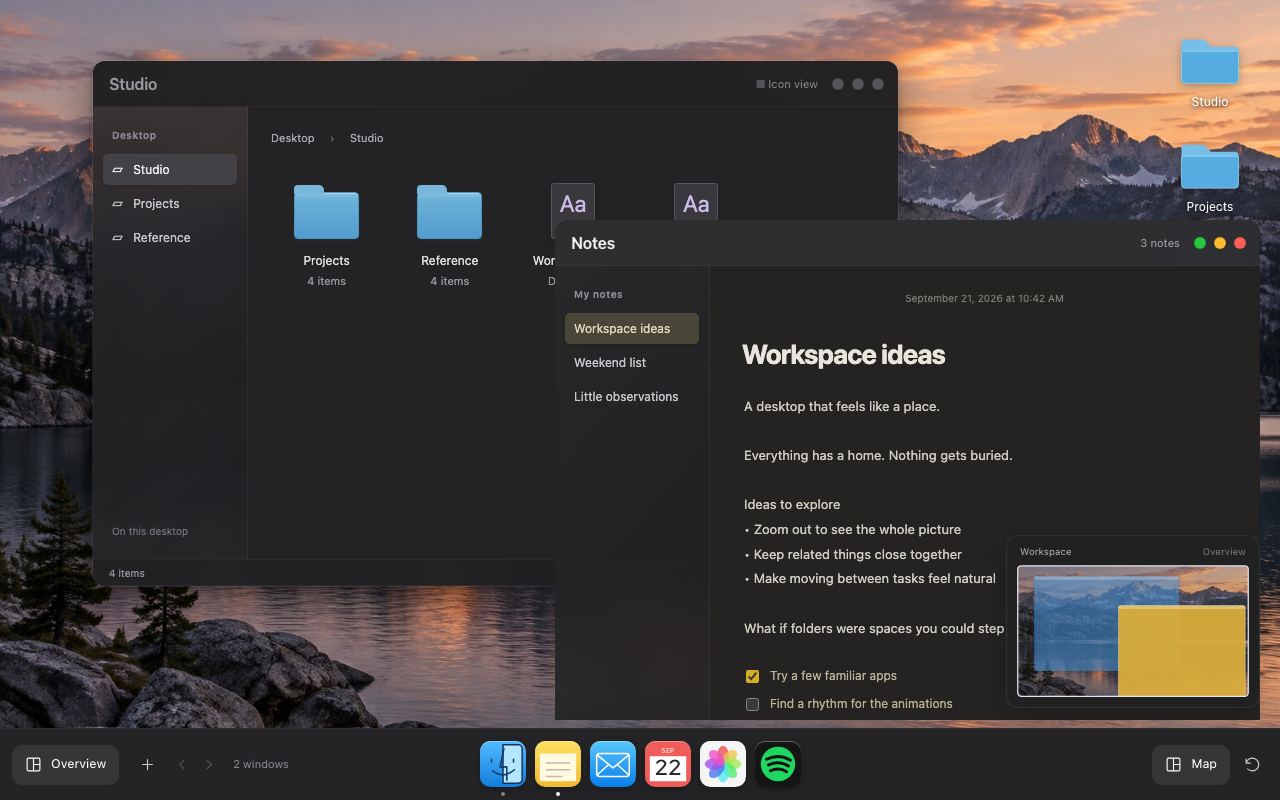Click the 2 windows label
The height and width of the screenshot is (800, 1280).
click(261, 764)
